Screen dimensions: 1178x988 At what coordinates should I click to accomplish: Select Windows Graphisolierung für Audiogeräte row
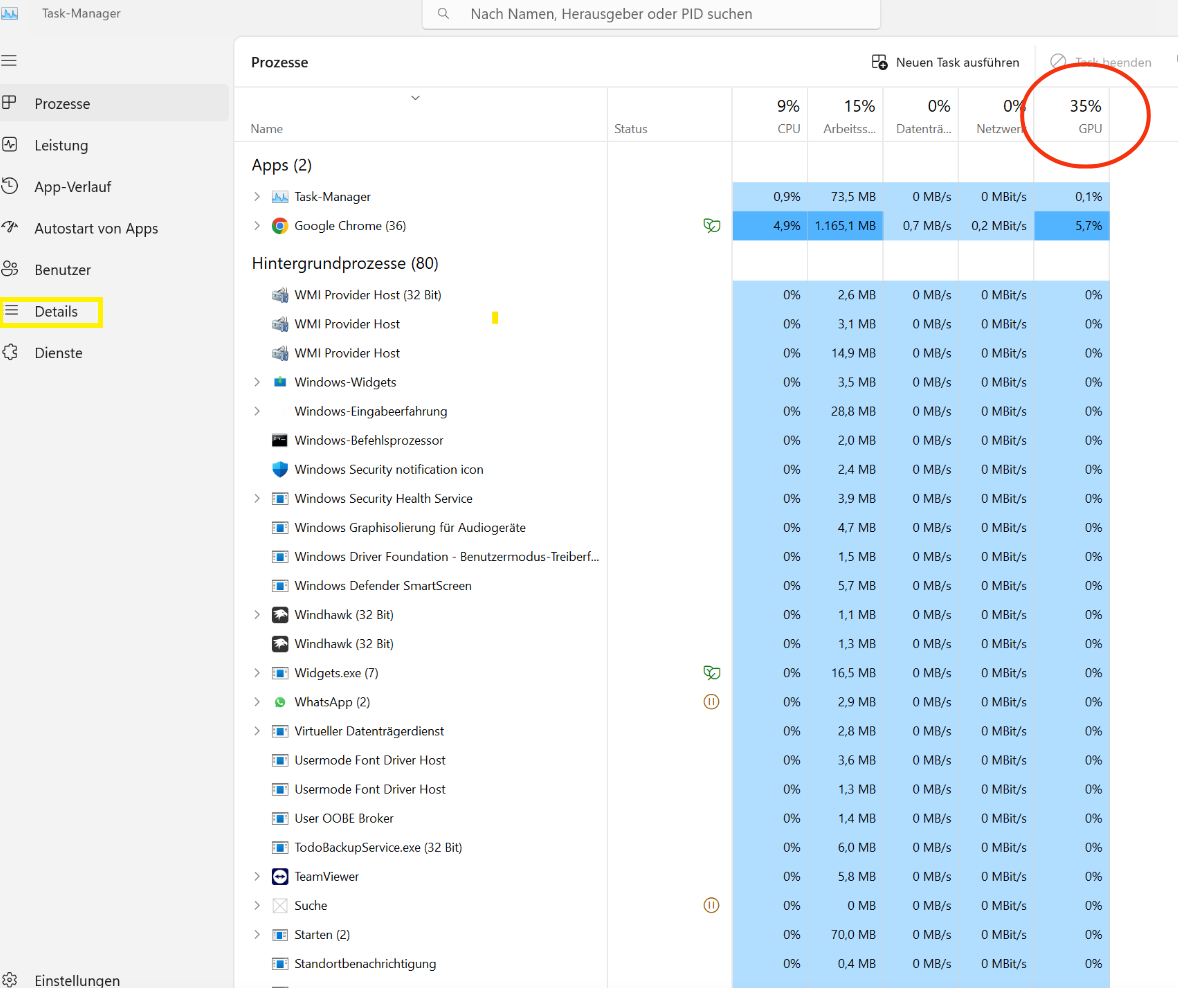pyautogui.click(x=672, y=527)
